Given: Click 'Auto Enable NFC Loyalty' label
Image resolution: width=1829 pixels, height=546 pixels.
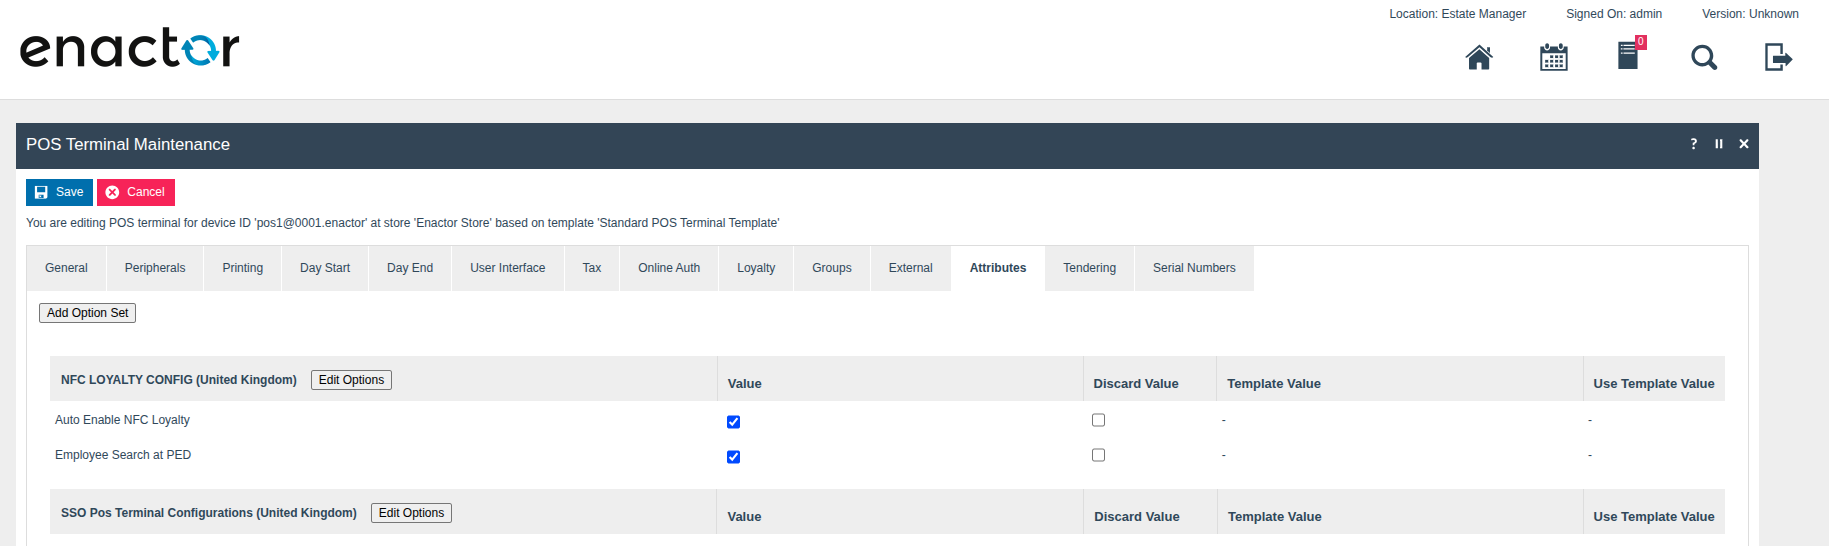Looking at the screenshot, I should point(122,420).
